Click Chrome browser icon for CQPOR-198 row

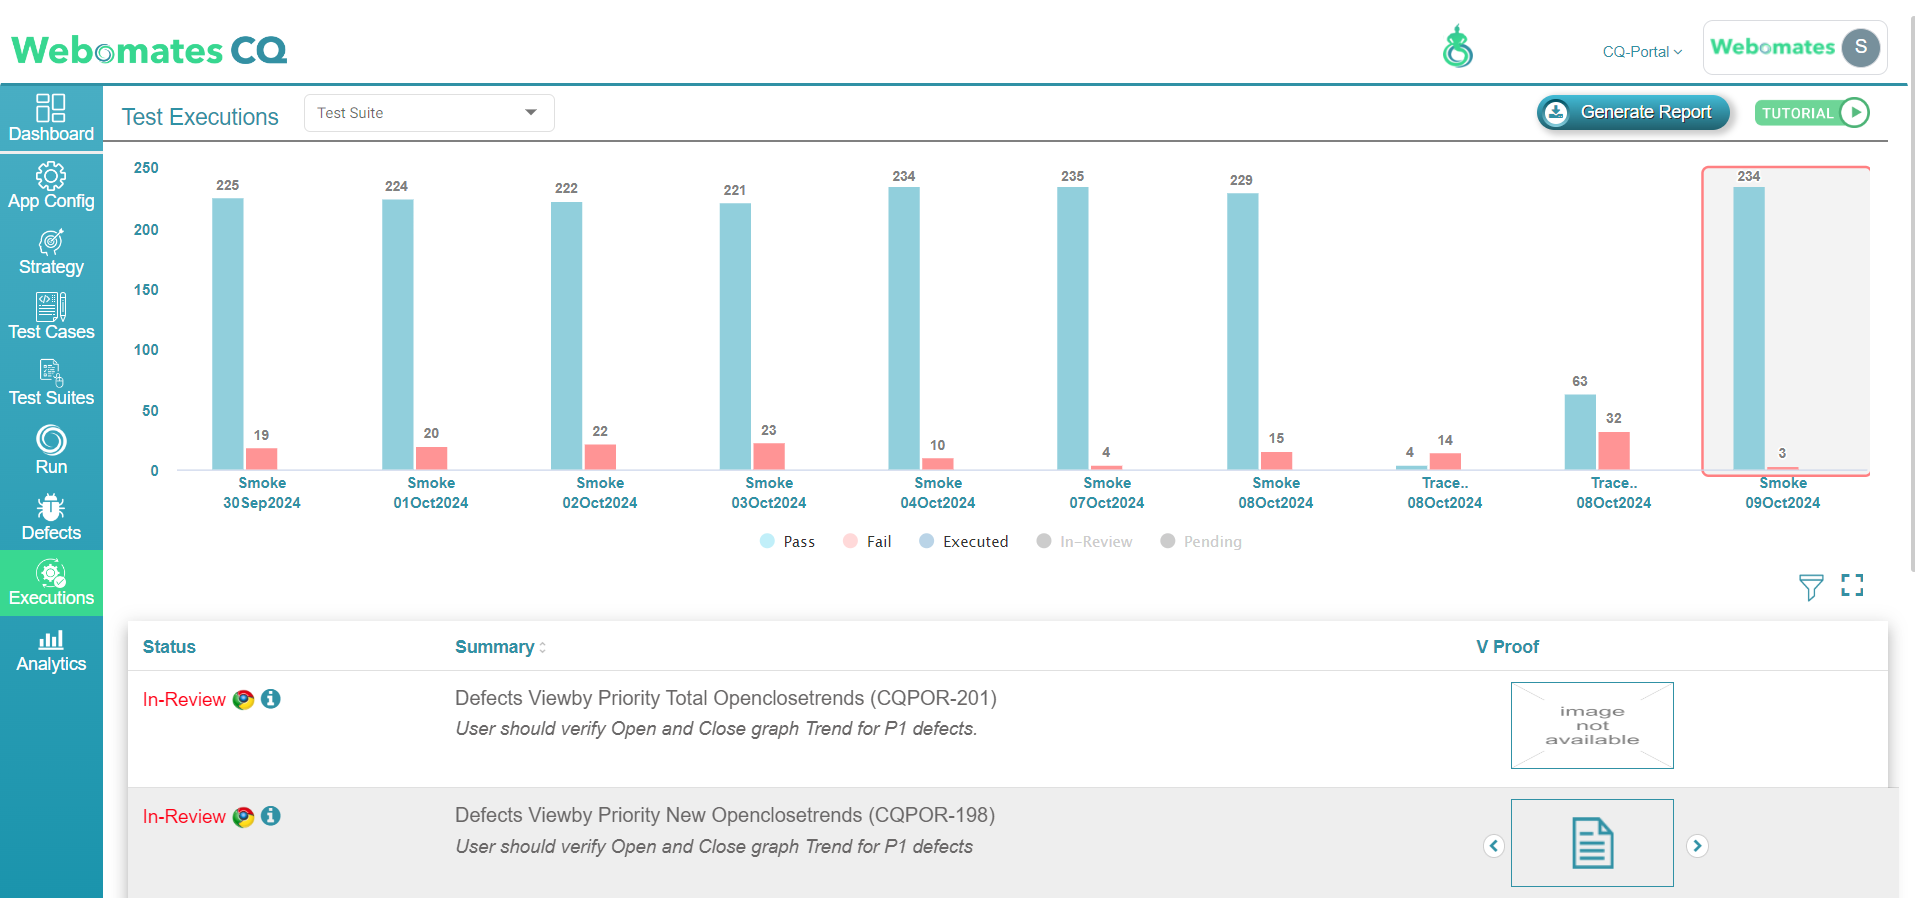pyautogui.click(x=243, y=816)
